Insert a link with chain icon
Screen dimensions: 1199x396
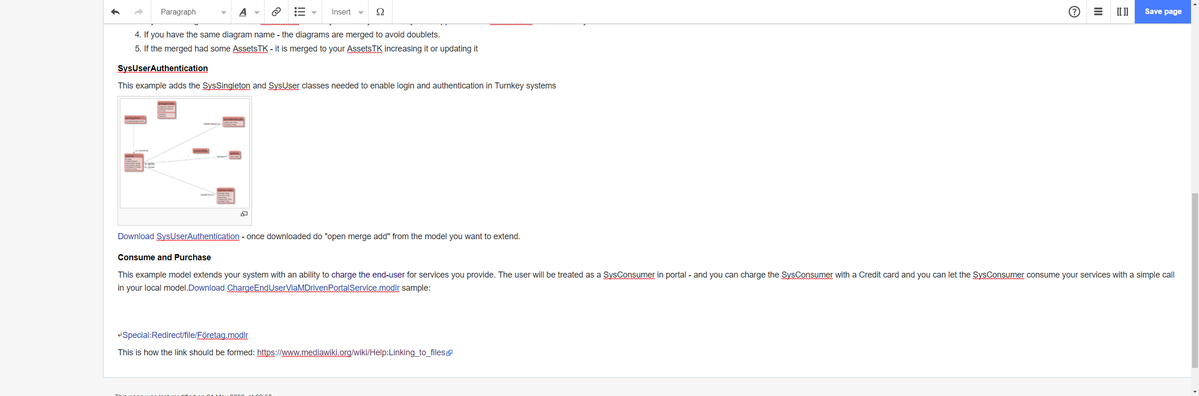[x=276, y=12]
